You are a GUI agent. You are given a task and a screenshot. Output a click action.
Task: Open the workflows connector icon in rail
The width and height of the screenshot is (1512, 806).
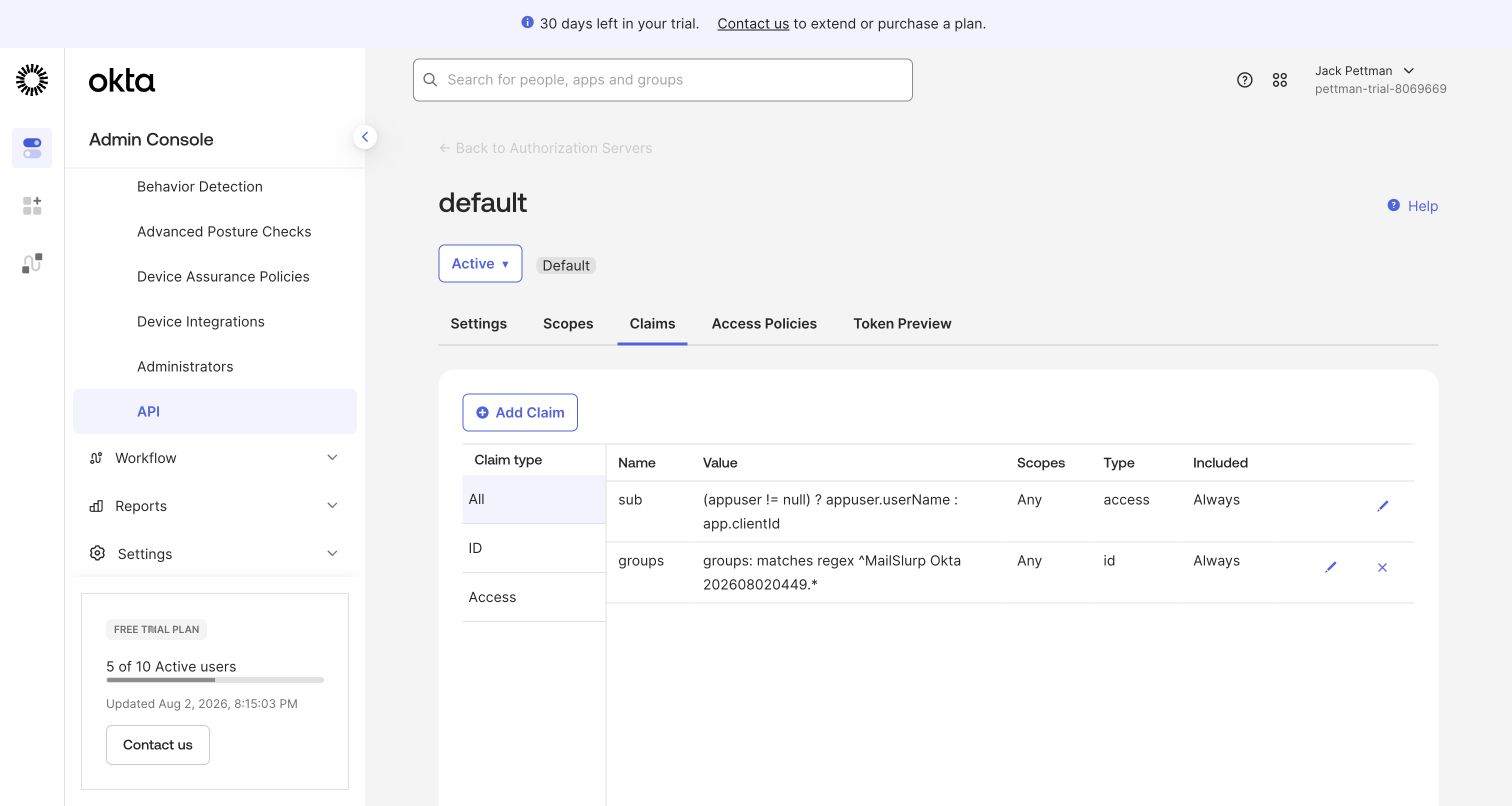(32, 263)
